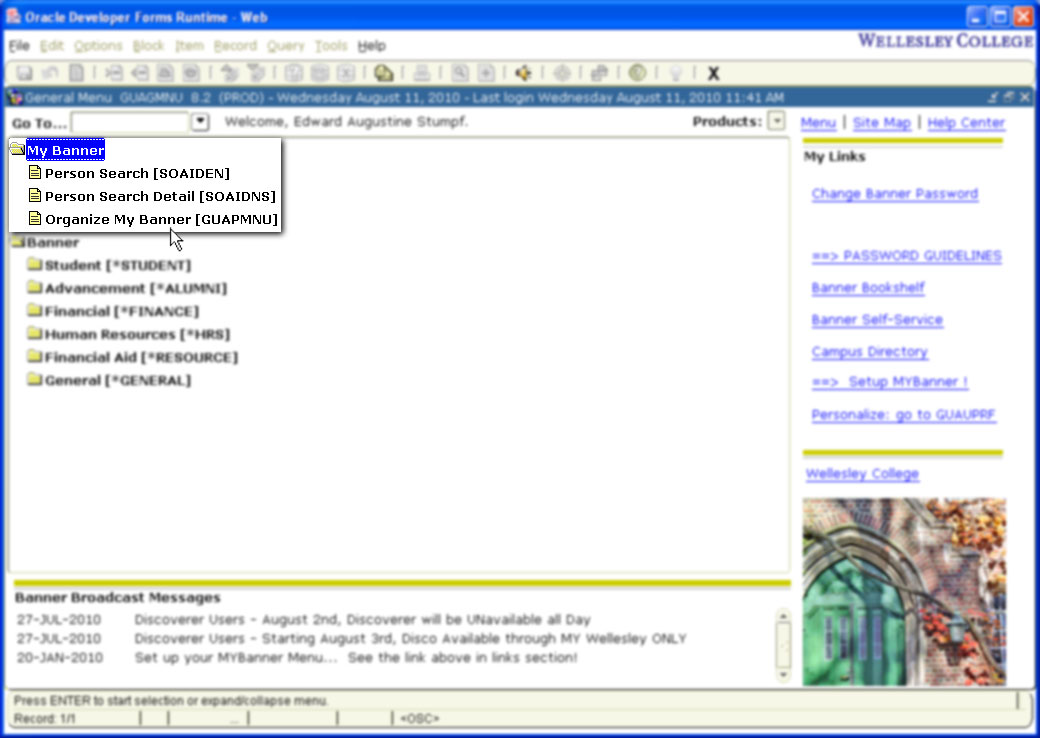Click the Personalize: go to GUAUPRF link
This screenshot has width=1040, height=738.
903,414
